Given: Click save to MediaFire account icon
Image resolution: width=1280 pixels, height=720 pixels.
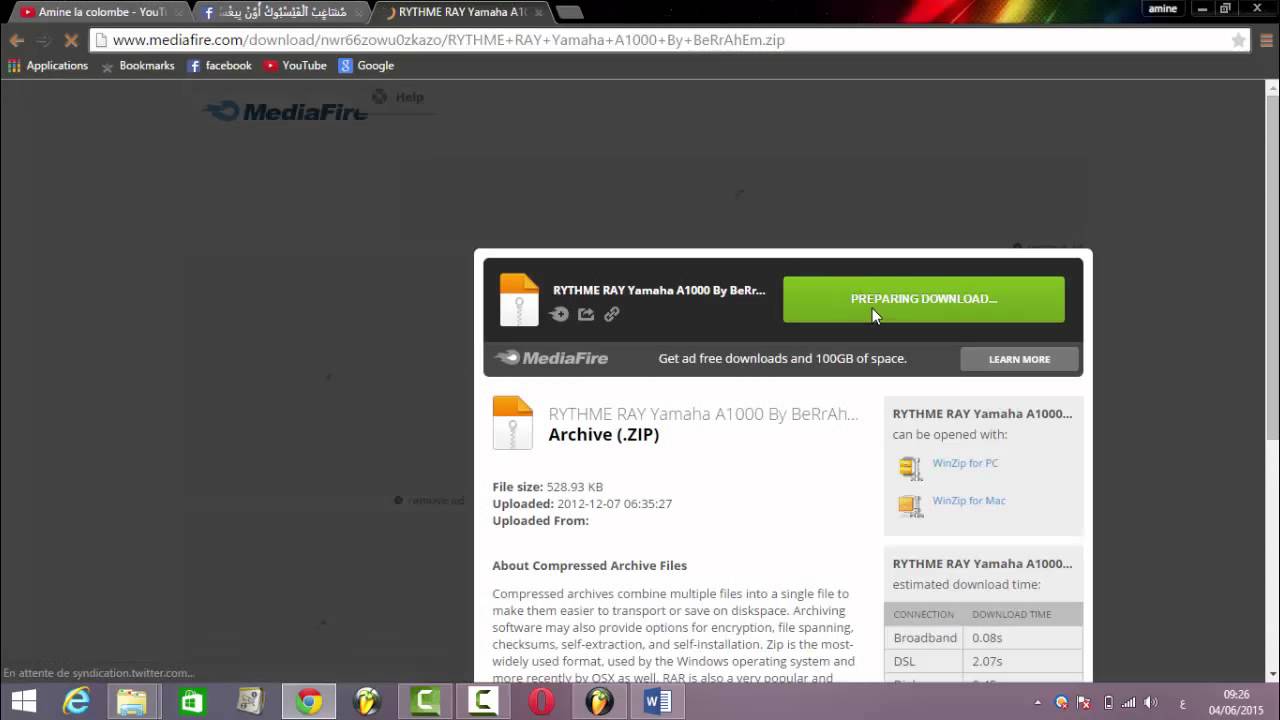Looking at the screenshot, I should coord(560,314).
